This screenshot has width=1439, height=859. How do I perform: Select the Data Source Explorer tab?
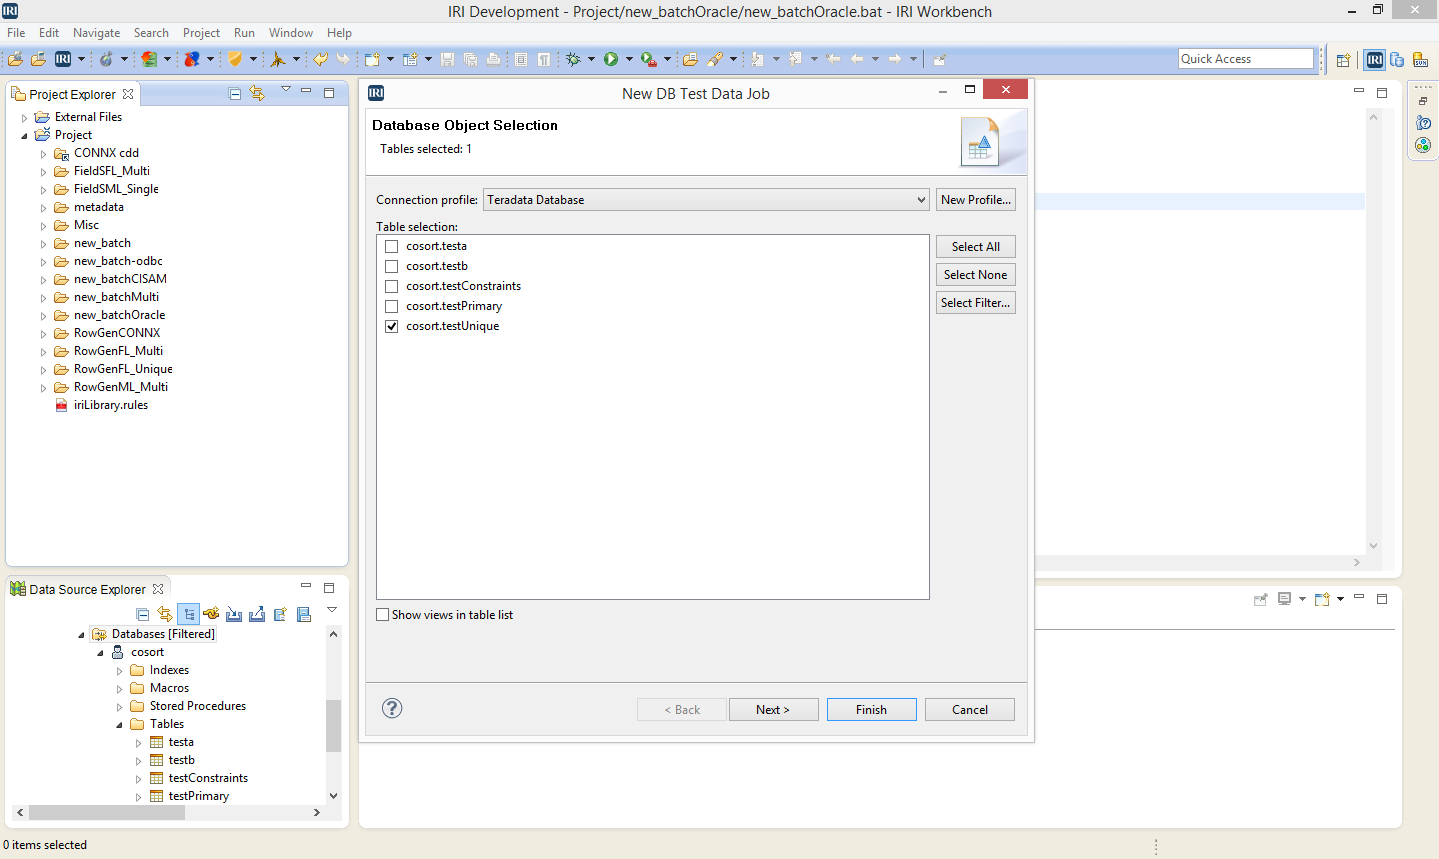(x=87, y=589)
